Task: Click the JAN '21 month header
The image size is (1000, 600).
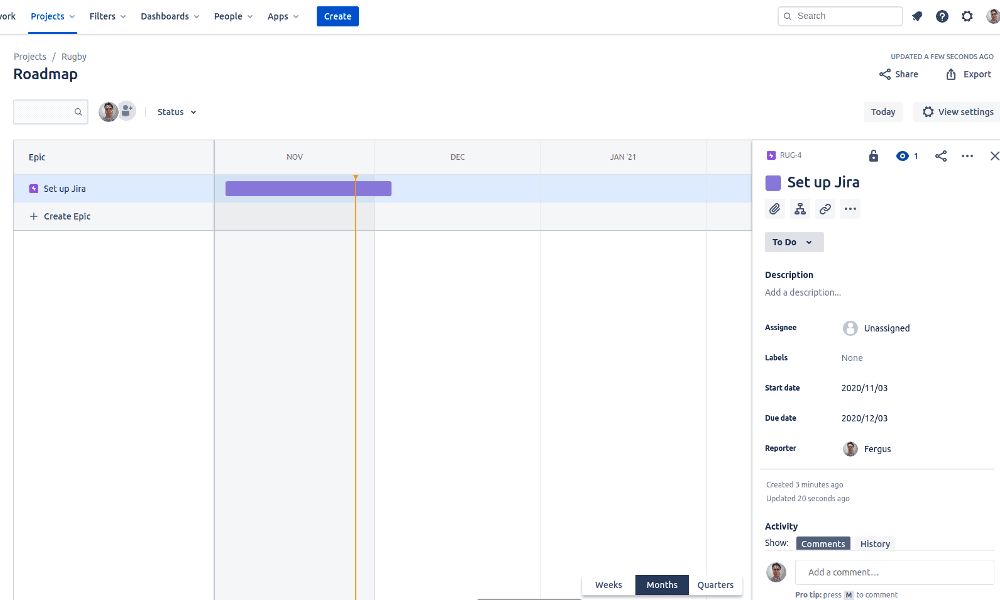Action: [x=623, y=157]
